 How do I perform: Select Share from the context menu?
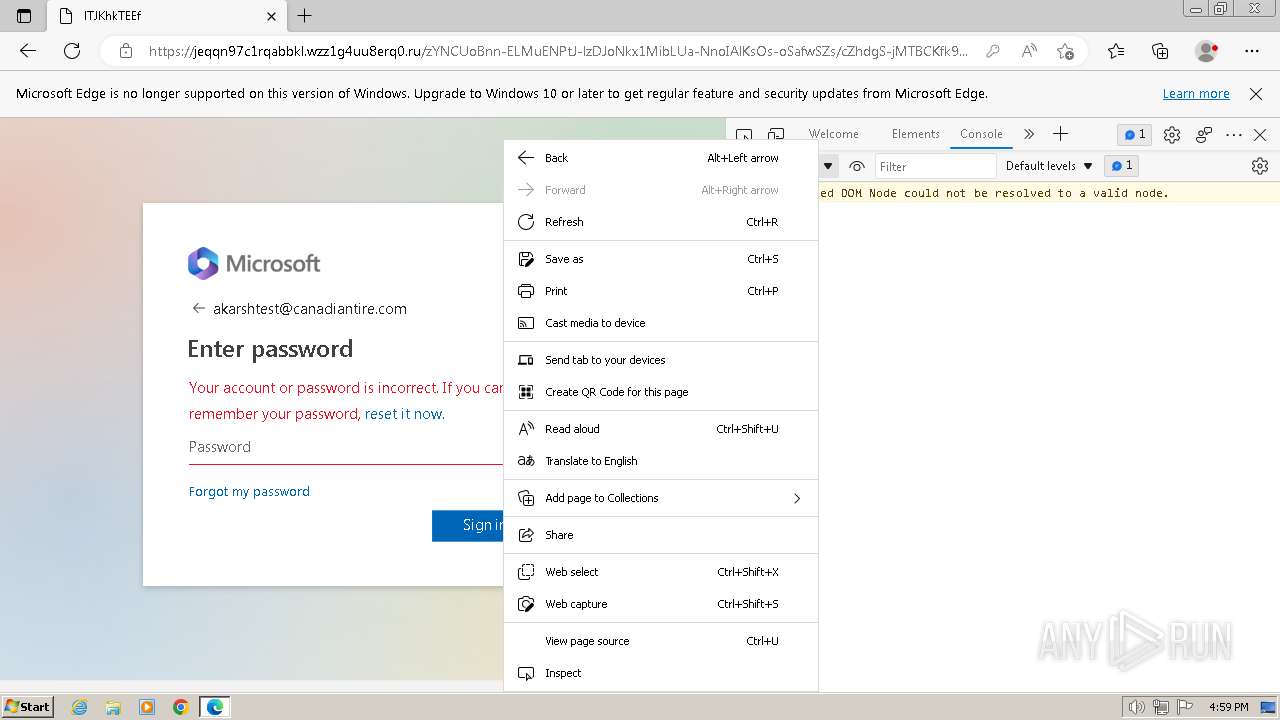point(661,535)
